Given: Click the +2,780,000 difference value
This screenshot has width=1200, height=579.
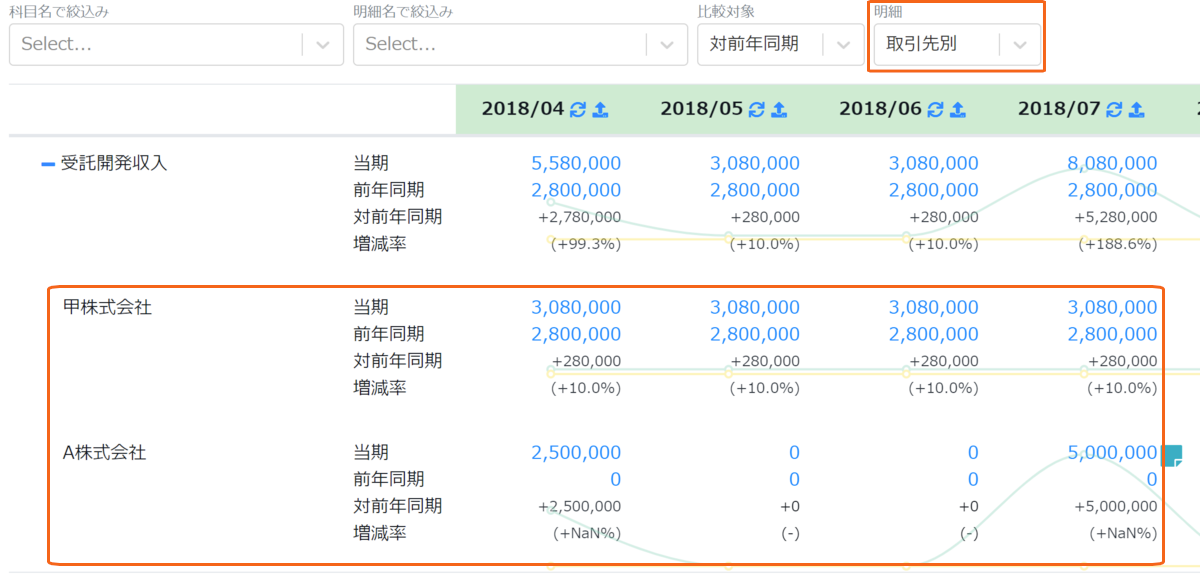Looking at the screenshot, I should (x=579, y=217).
